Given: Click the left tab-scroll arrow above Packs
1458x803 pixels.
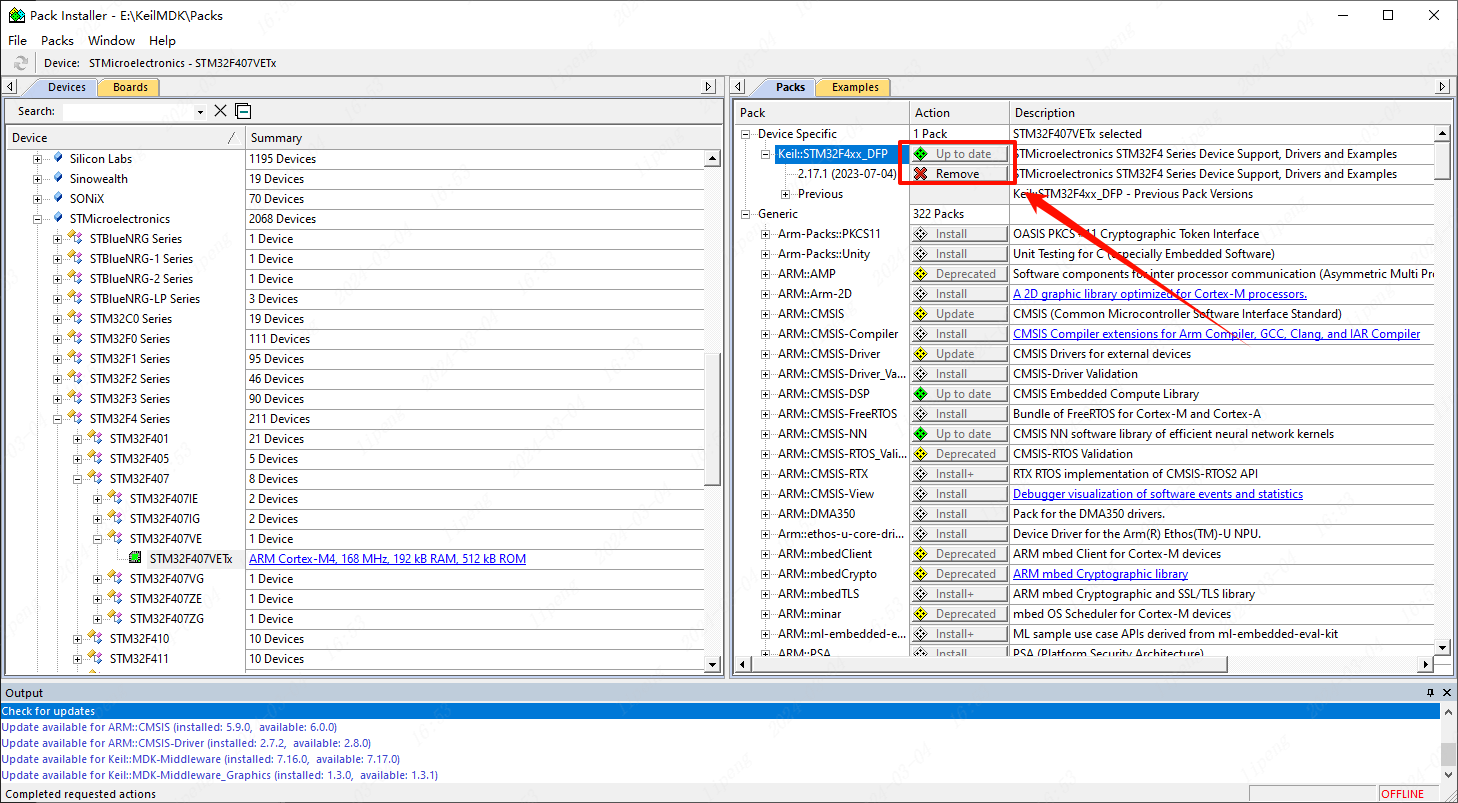Looking at the screenshot, I should pos(740,87).
